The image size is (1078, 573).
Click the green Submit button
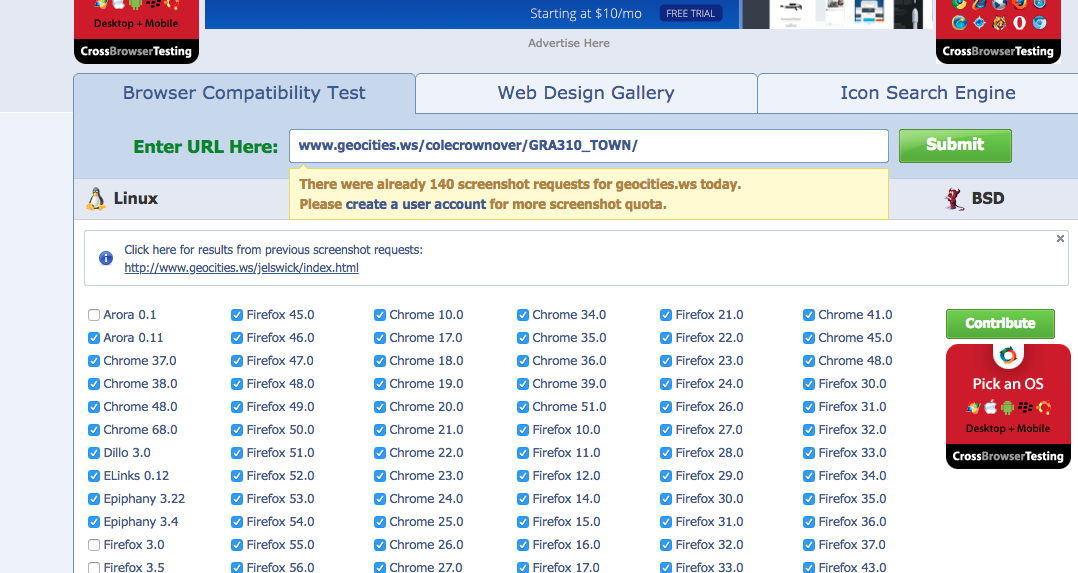point(955,146)
